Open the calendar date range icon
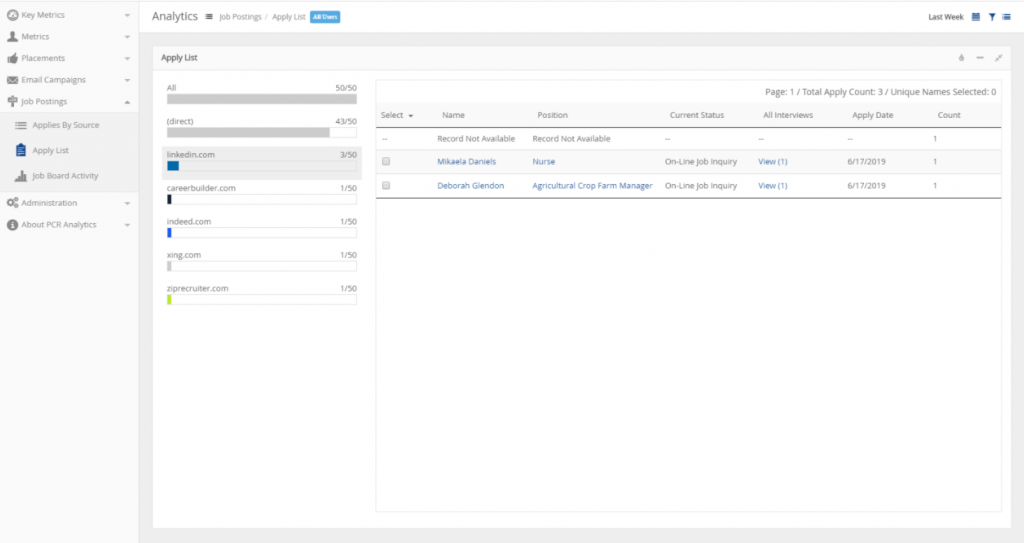 pos(976,17)
